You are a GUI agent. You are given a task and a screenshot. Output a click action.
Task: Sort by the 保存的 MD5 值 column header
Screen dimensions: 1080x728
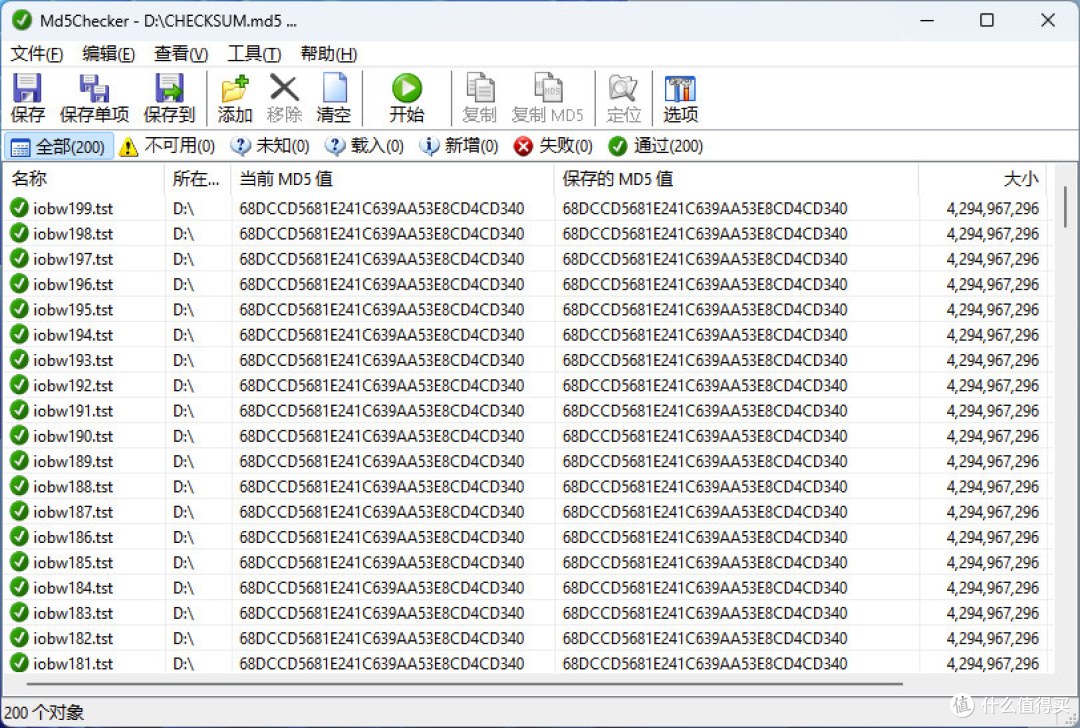[x=736, y=179]
